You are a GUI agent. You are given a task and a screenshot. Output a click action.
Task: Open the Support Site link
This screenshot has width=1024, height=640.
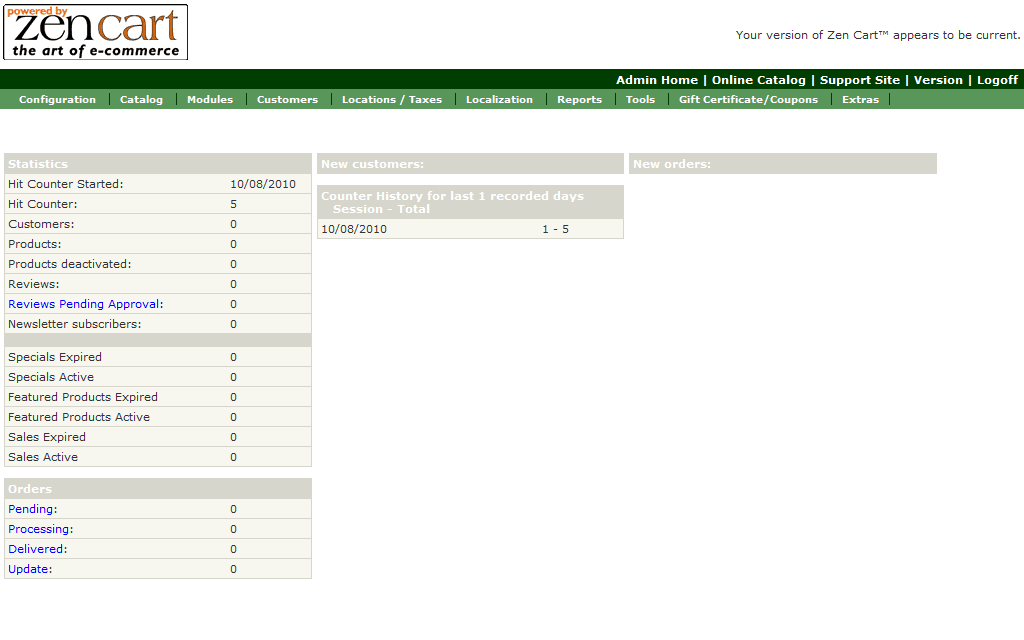860,80
